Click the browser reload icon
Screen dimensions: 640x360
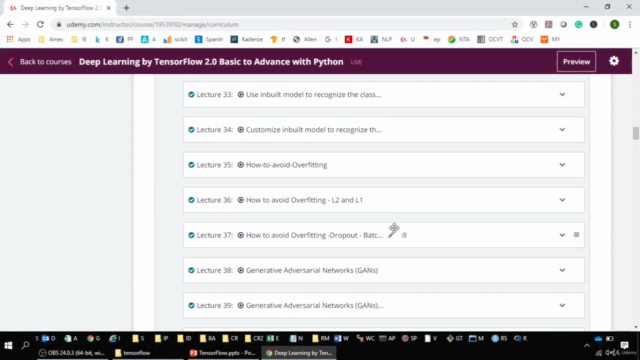(x=40, y=24)
